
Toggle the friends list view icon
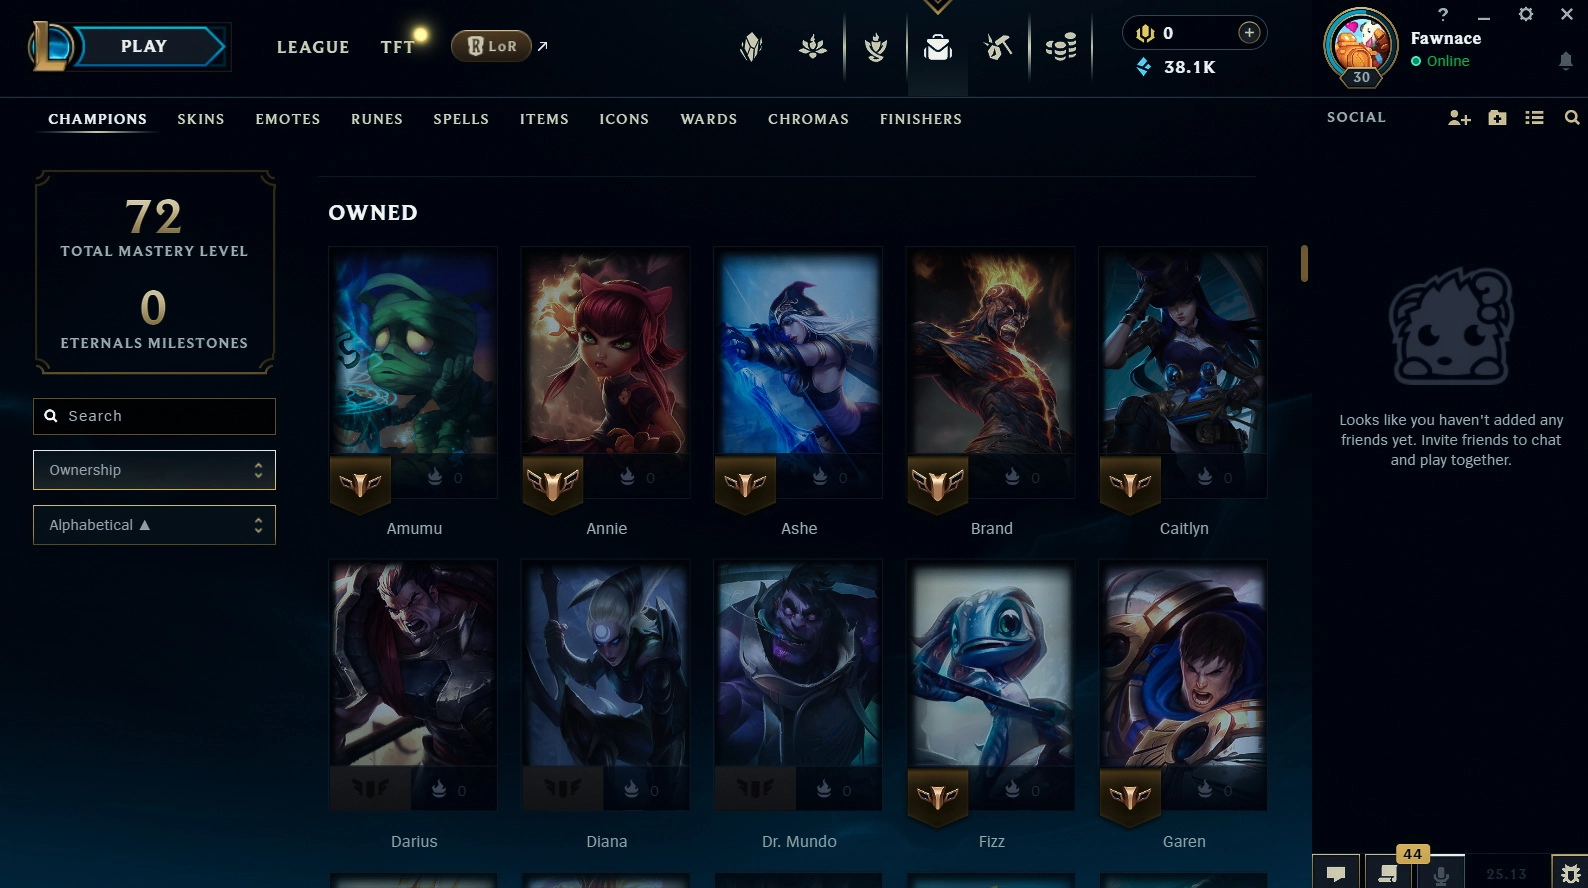coord(1534,118)
